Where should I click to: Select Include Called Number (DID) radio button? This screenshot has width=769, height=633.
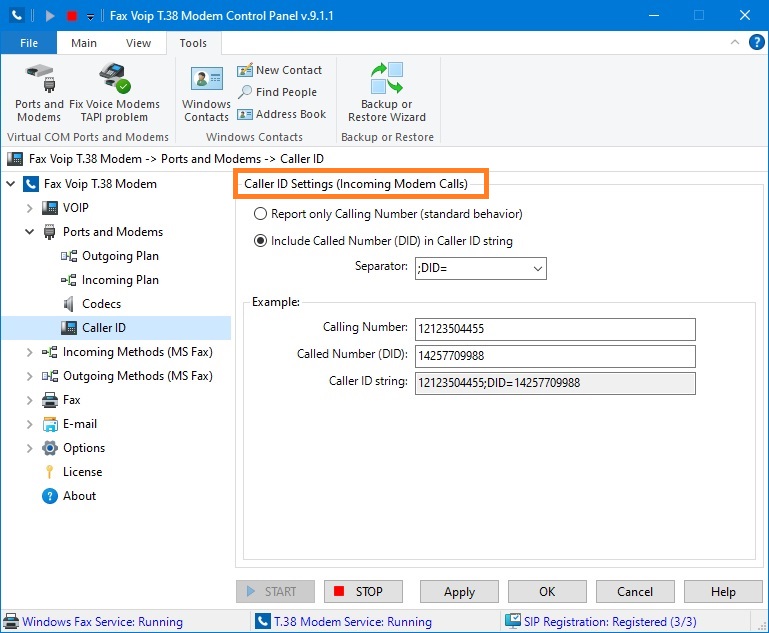(260, 241)
